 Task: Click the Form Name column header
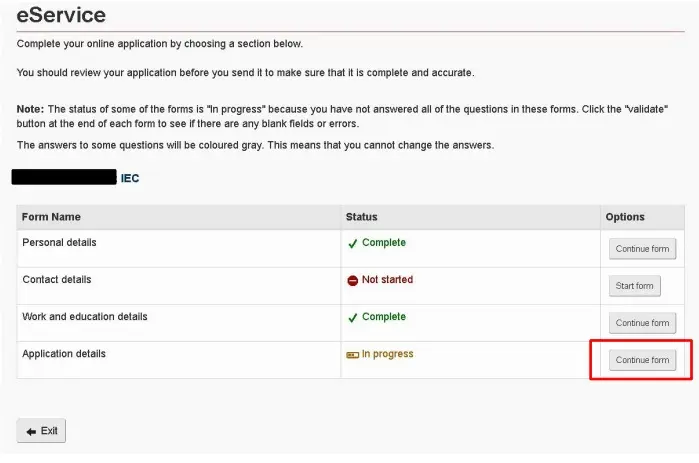[51, 217]
